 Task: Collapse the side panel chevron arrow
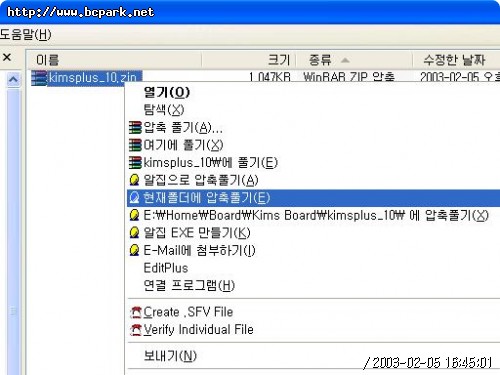point(13,79)
